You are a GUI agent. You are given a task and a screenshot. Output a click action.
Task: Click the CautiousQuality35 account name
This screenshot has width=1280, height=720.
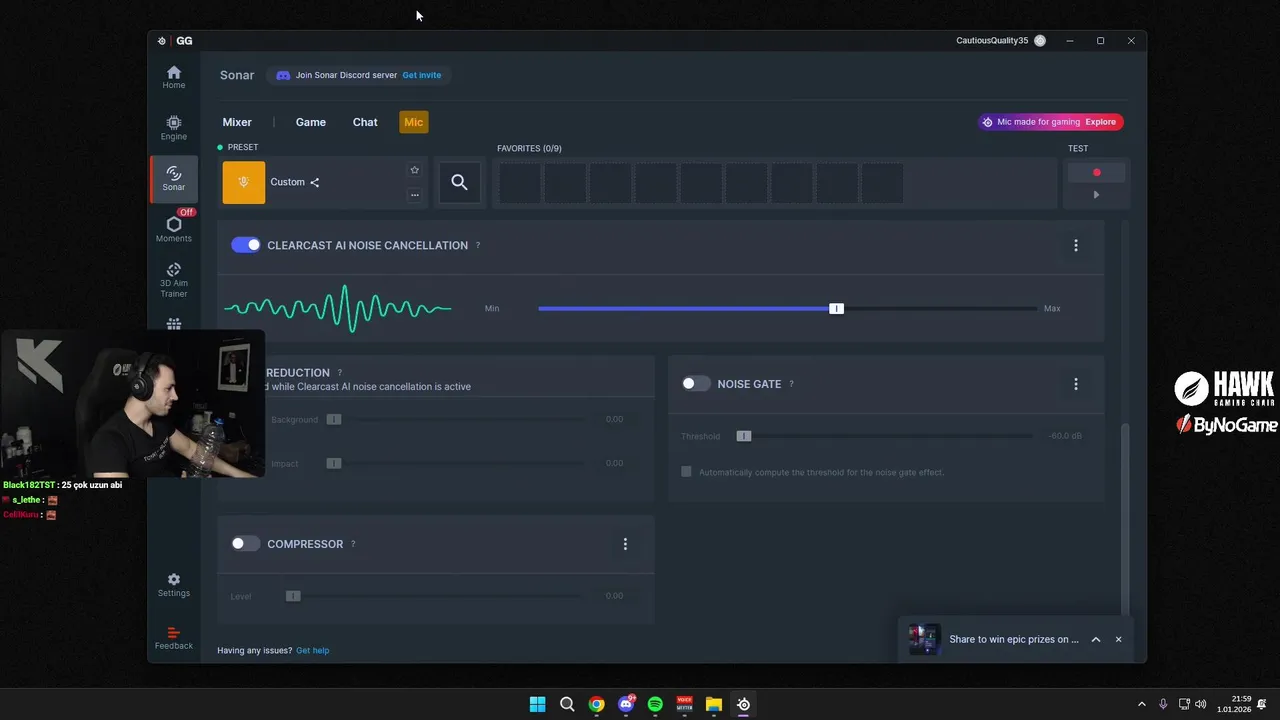(992, 41)
